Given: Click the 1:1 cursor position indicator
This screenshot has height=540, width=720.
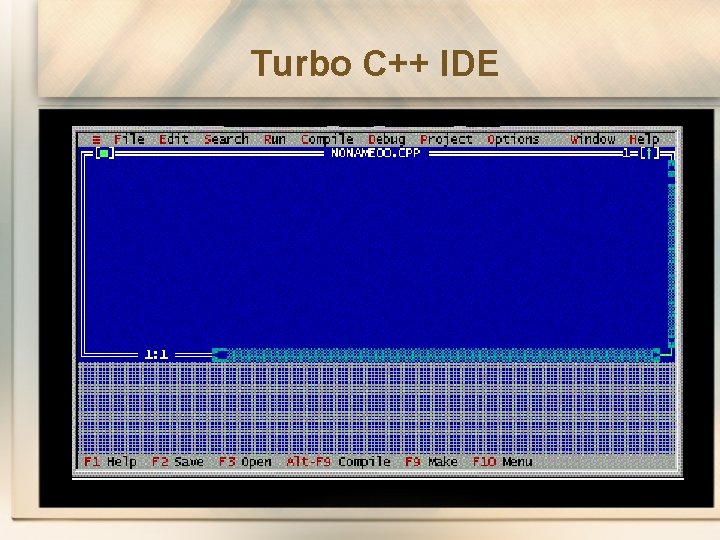Looking at the screenshot, I should 156,354.
